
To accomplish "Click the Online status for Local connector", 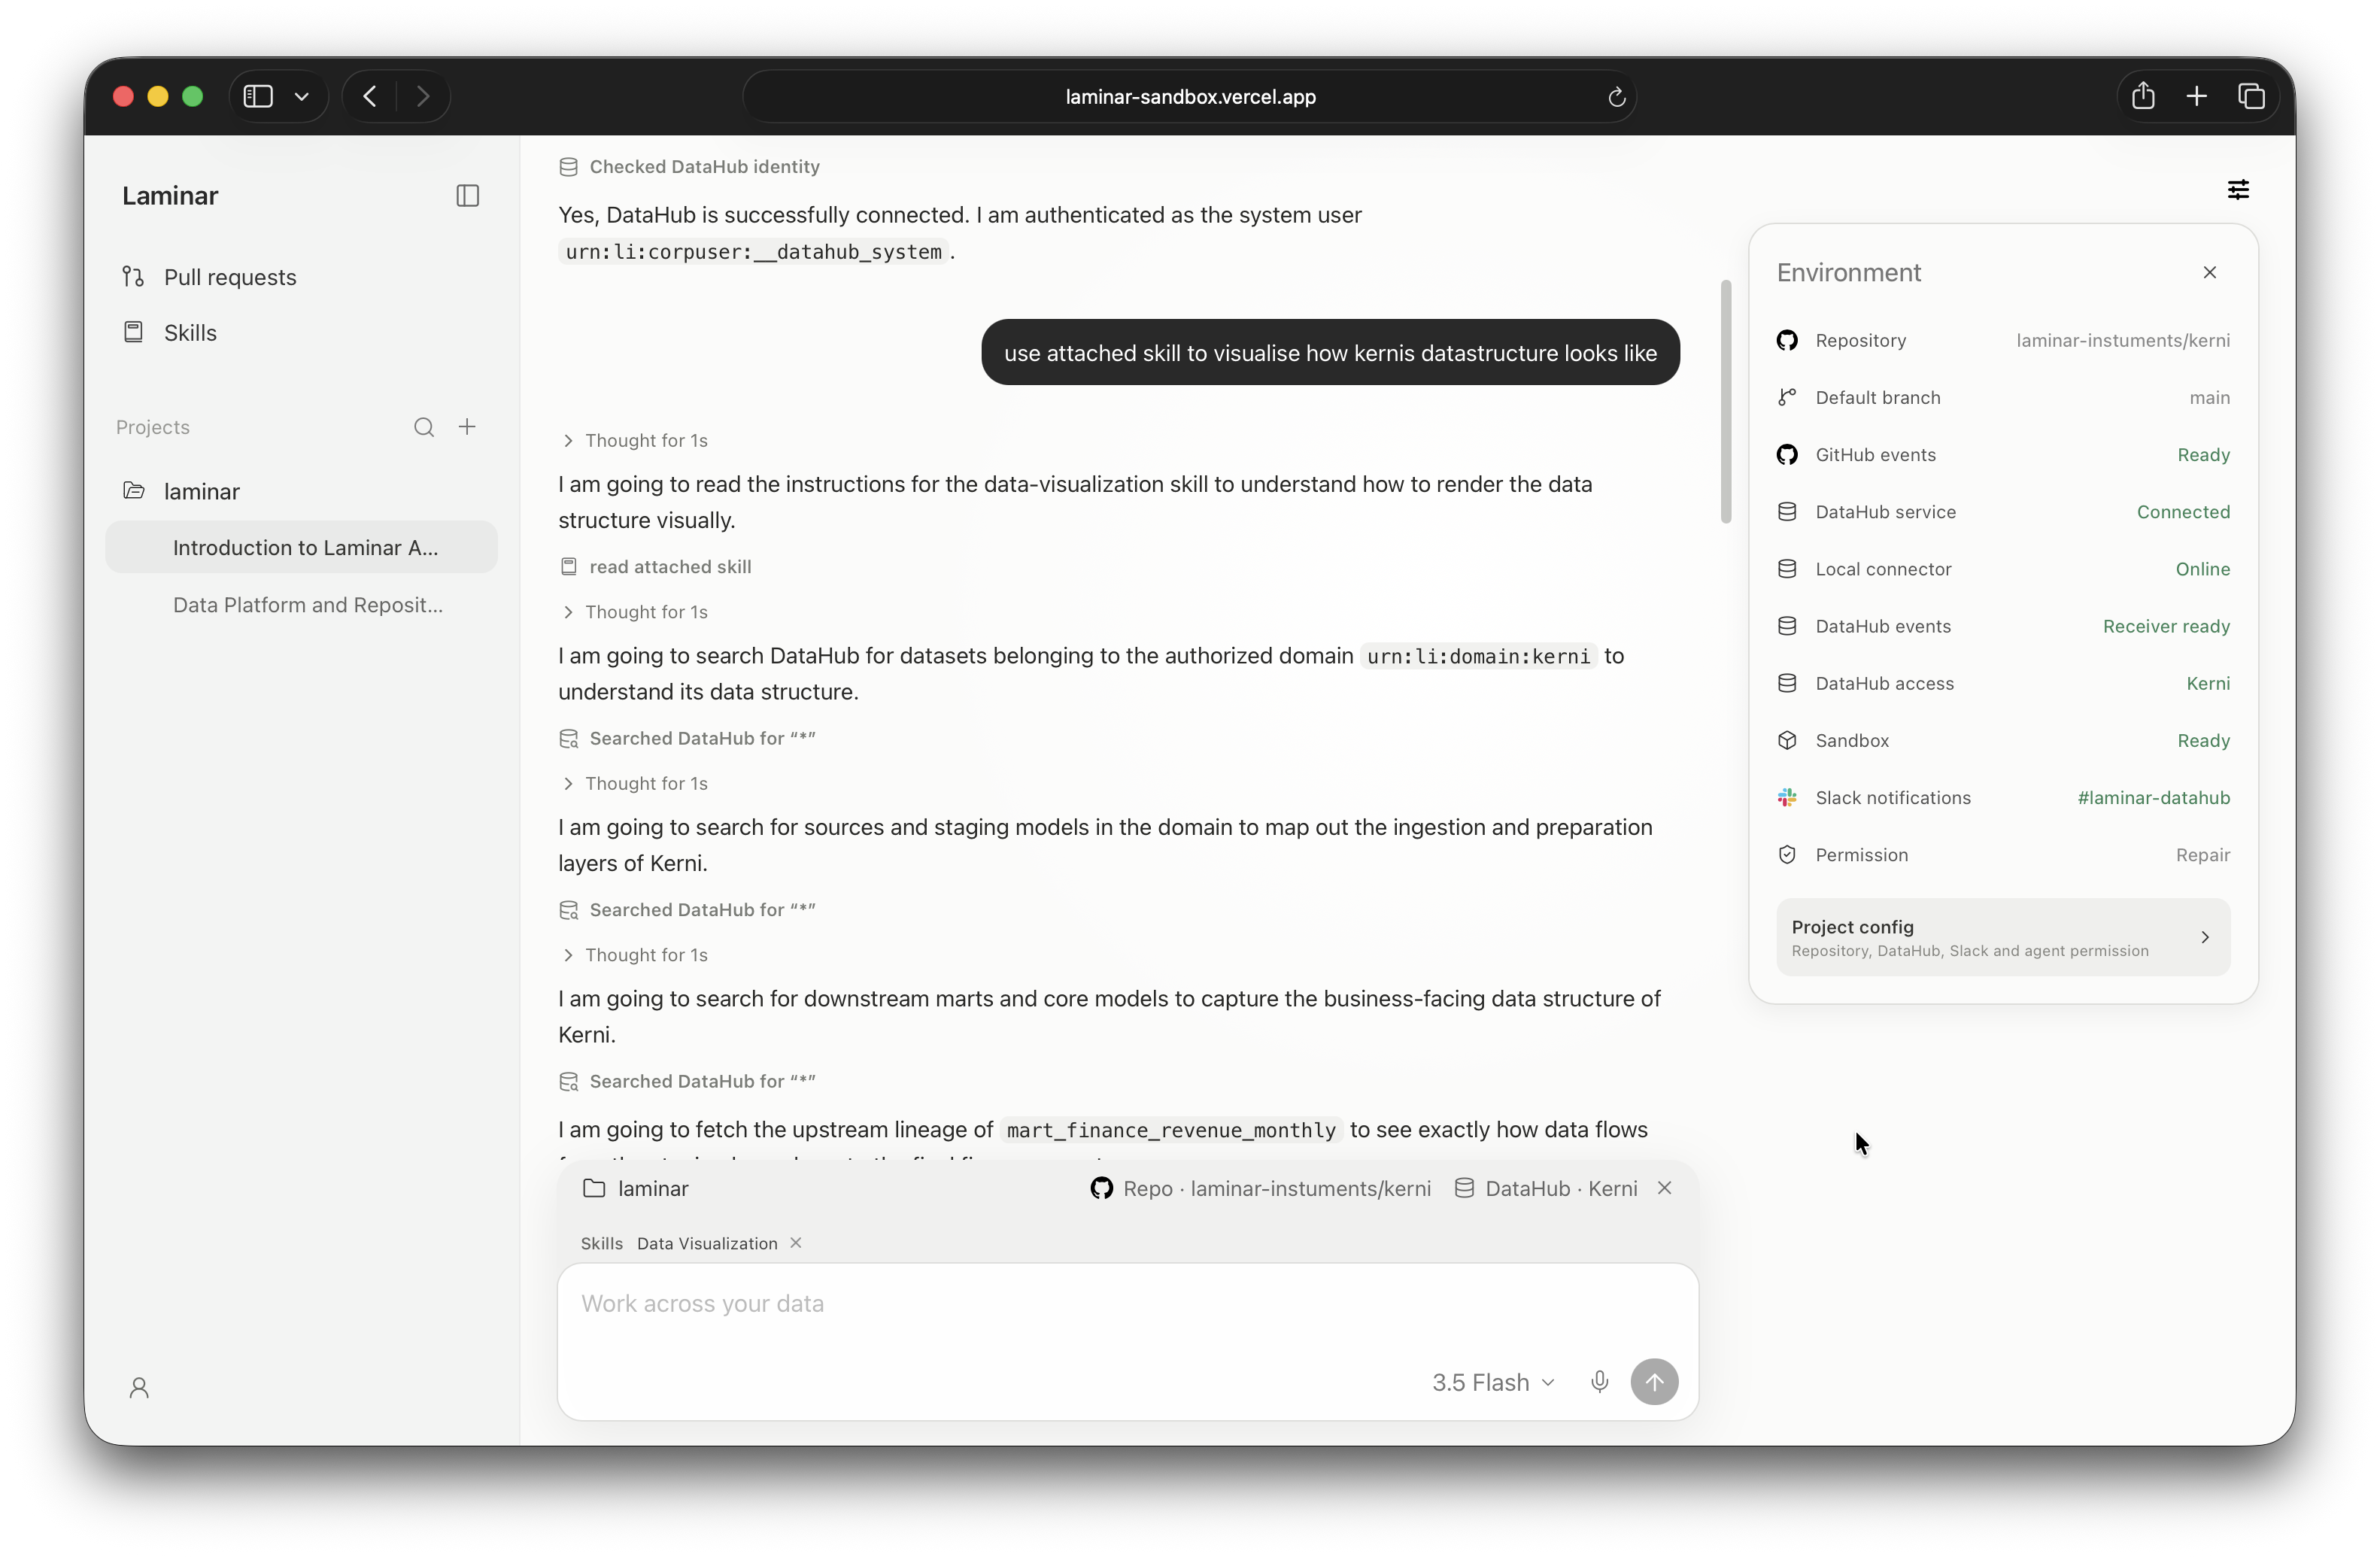I will 2202,569.
